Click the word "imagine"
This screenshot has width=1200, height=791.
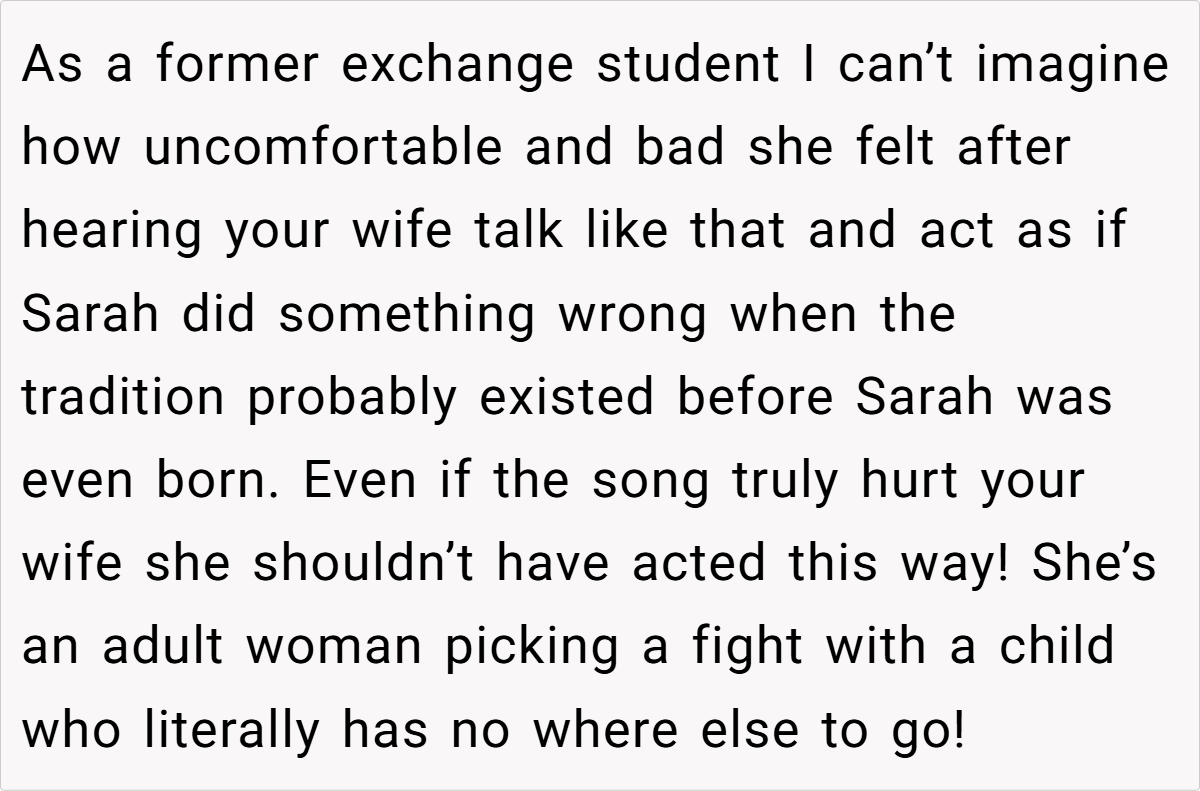tap(1073, 66)
